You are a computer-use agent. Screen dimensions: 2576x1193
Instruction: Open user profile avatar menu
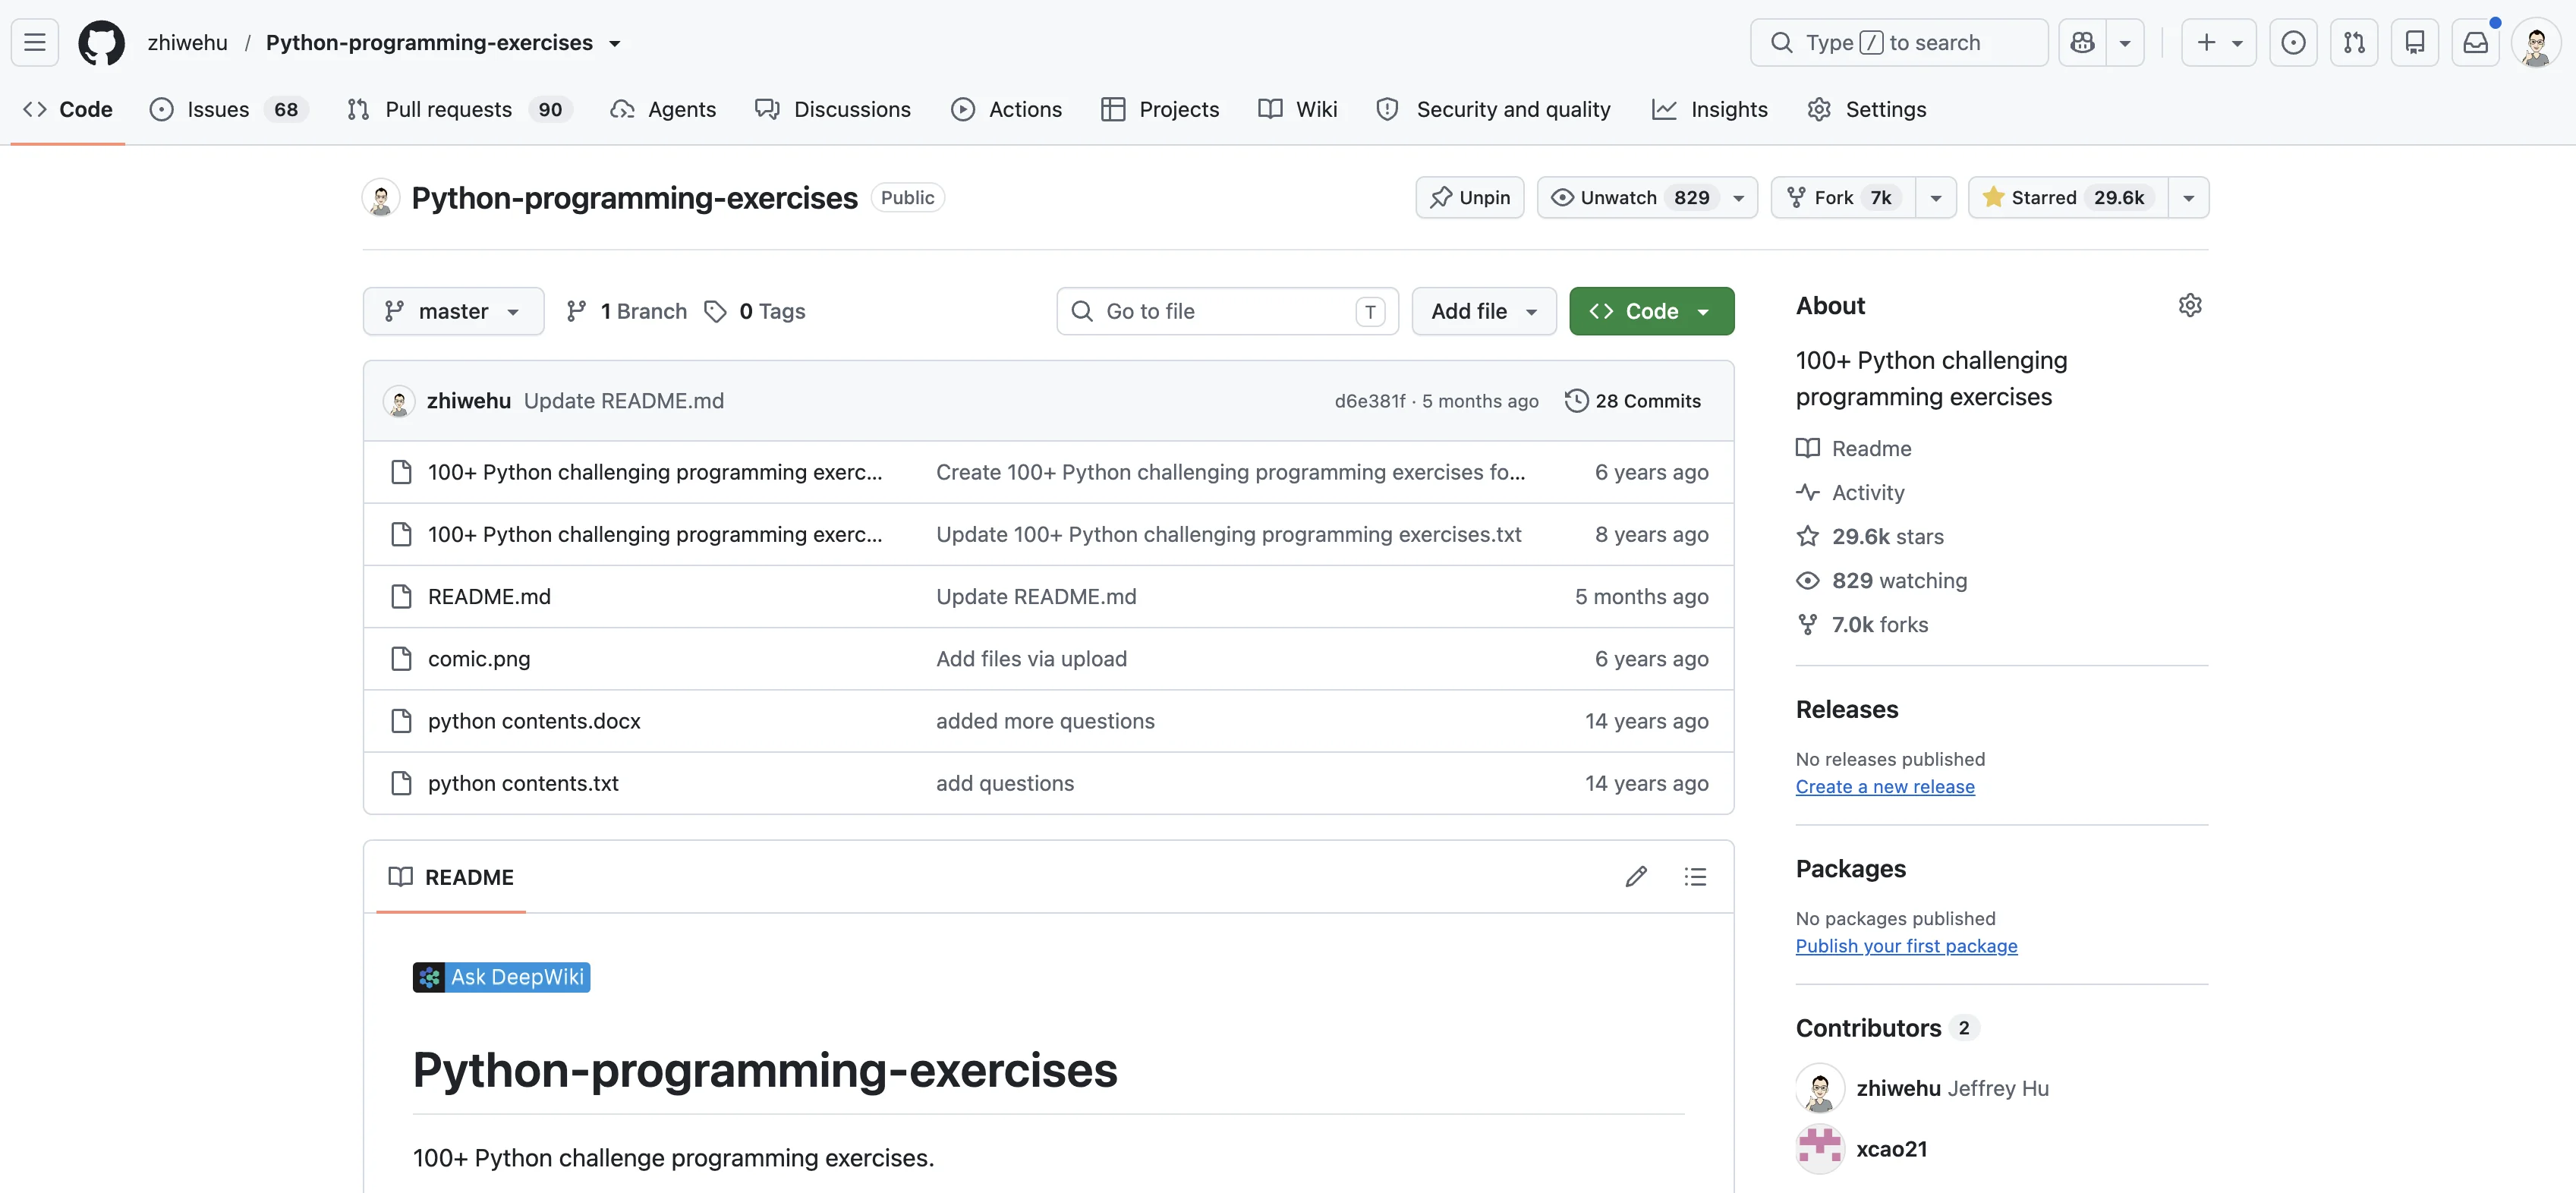(2536, 42)
